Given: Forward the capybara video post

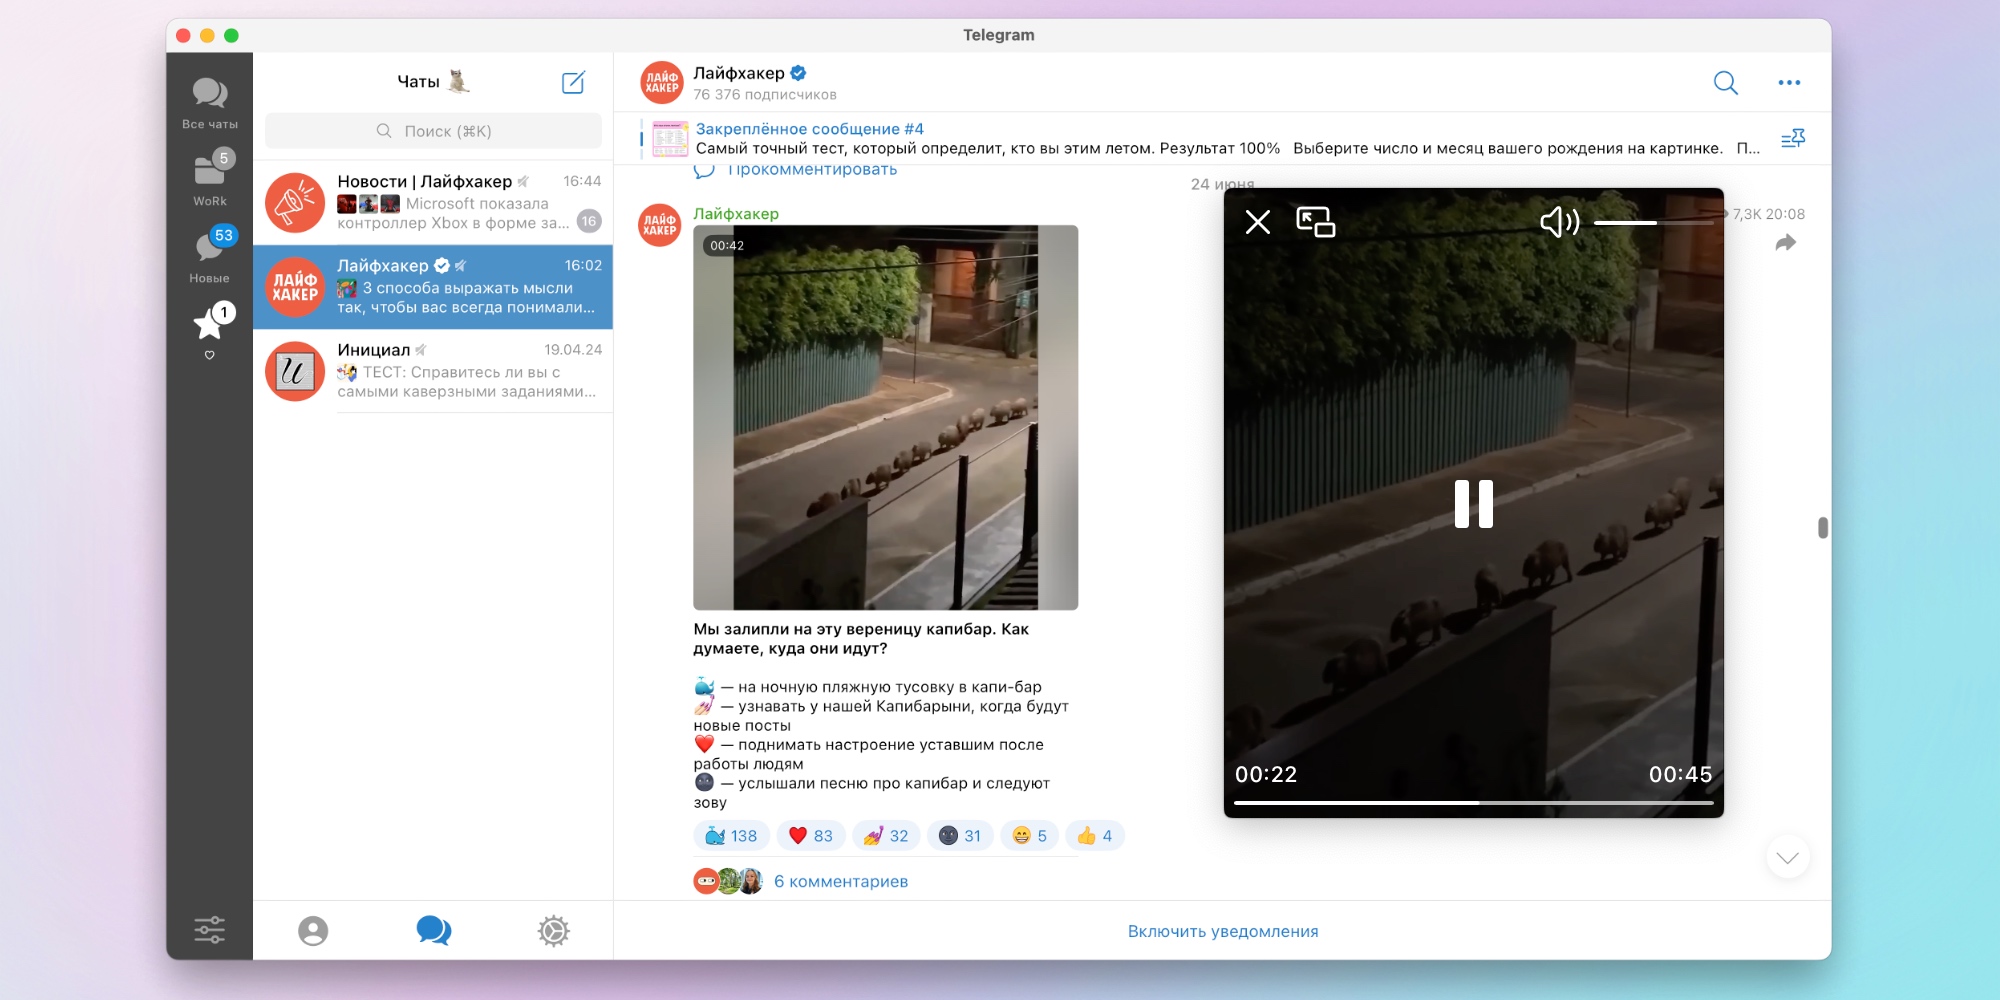Looking at the screenshot, I should pyautogui.click(x=1786, y=243).
